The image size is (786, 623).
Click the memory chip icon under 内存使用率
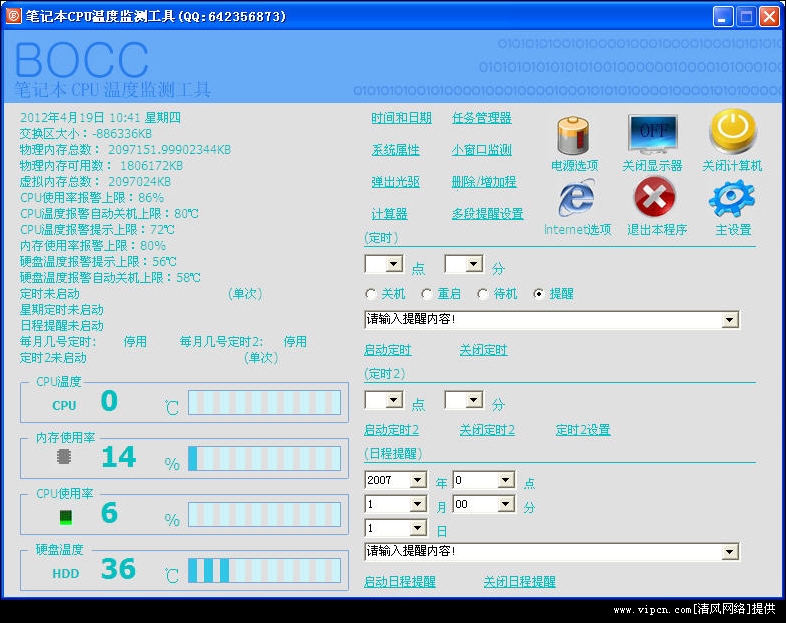[64, 457]
